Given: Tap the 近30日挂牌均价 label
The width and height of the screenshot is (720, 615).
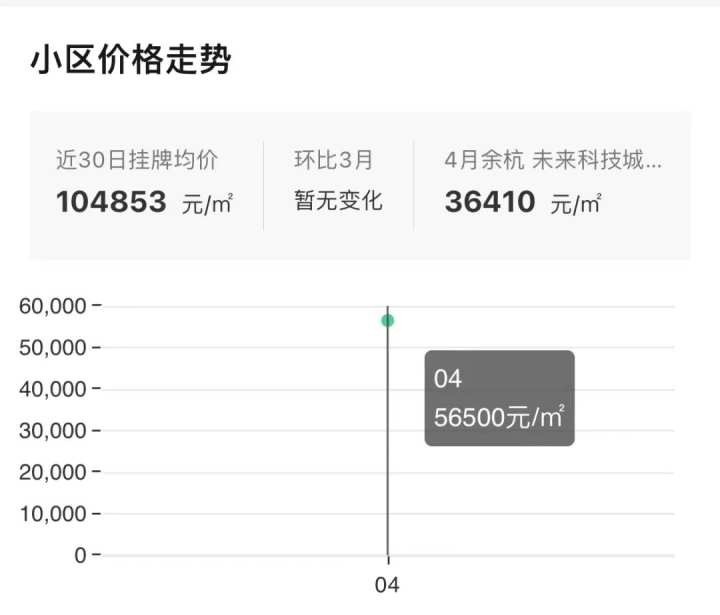Looking at the screenshot, I should (137, 160).
